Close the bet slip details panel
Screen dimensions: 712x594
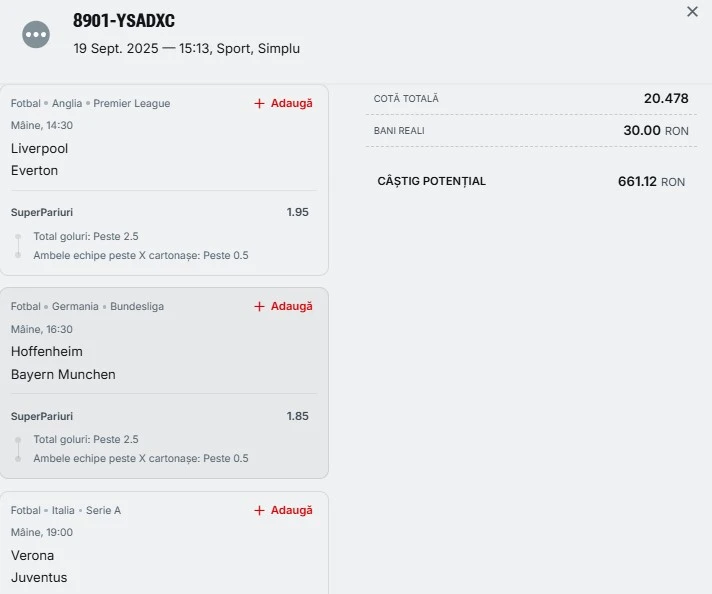(692, 12)
